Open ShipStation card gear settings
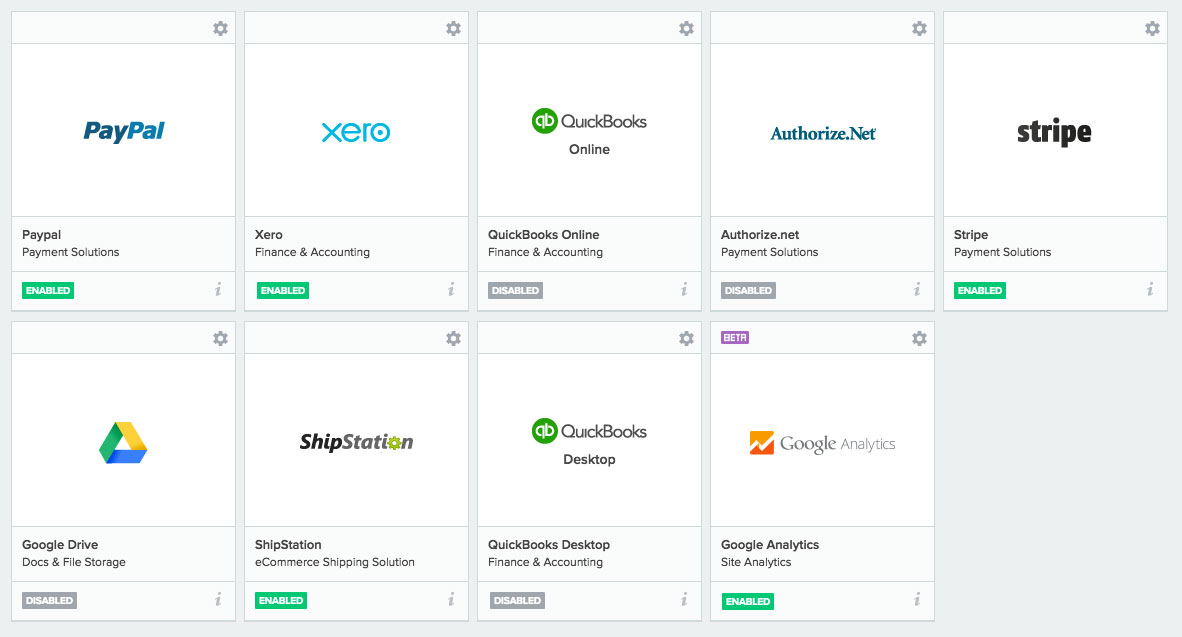This screenshot has width=1182, height=637. tap(453, 338)
